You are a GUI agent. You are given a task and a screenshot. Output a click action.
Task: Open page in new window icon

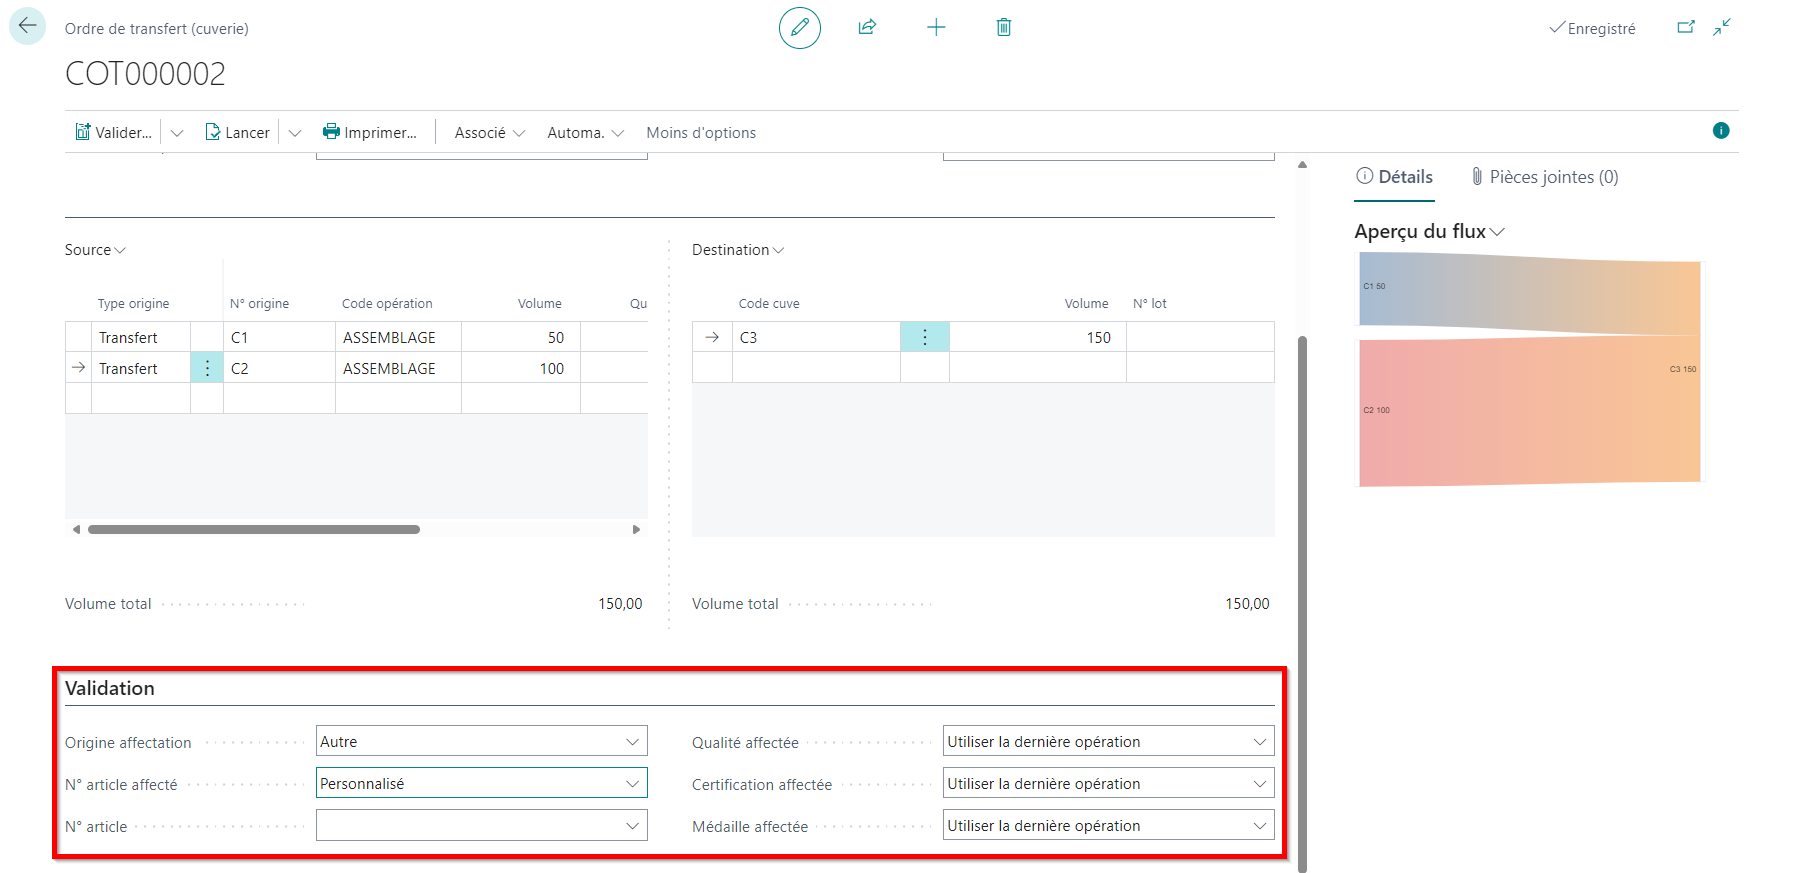(x=1686, y=27)
